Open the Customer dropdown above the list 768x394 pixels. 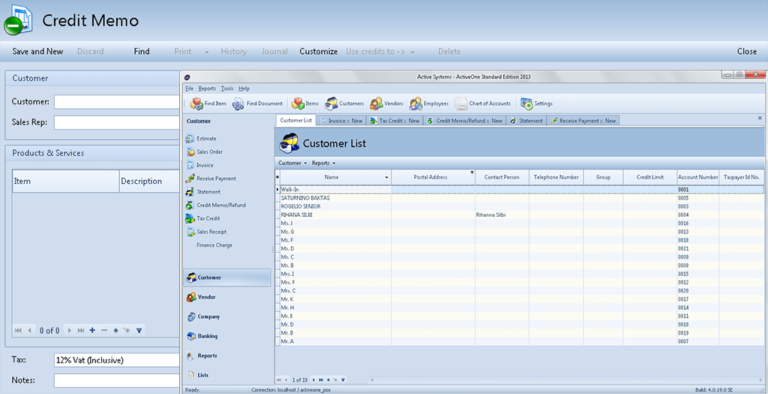[x=292, y=163]
